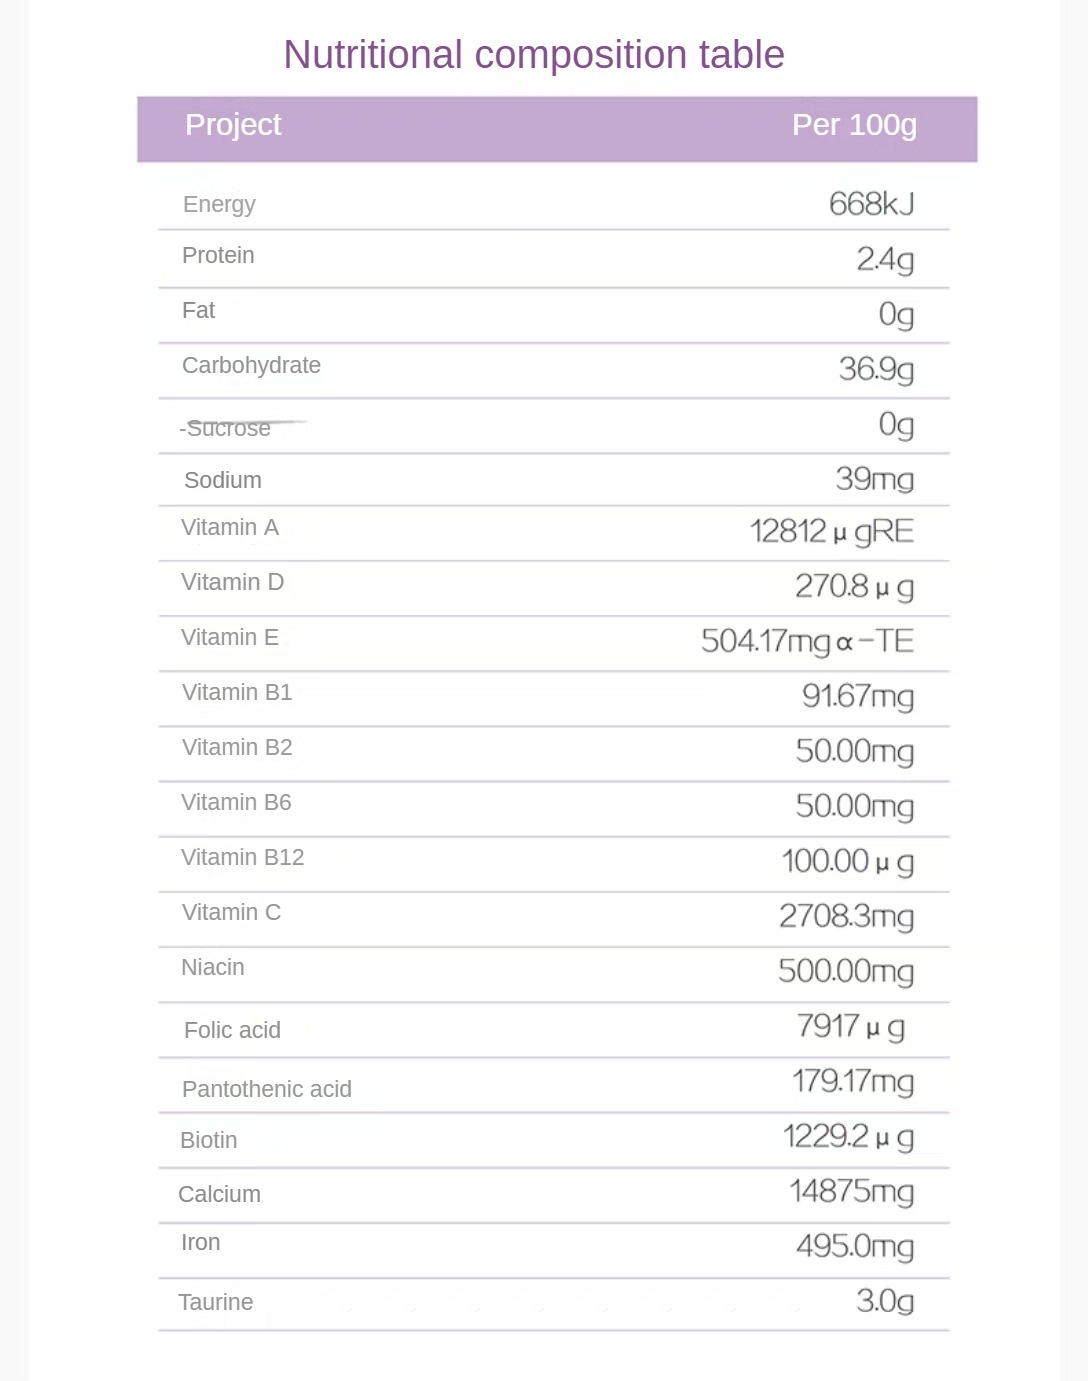
Task: Select the 504.17mg Vitamin E value
Action: coord(807,641)
